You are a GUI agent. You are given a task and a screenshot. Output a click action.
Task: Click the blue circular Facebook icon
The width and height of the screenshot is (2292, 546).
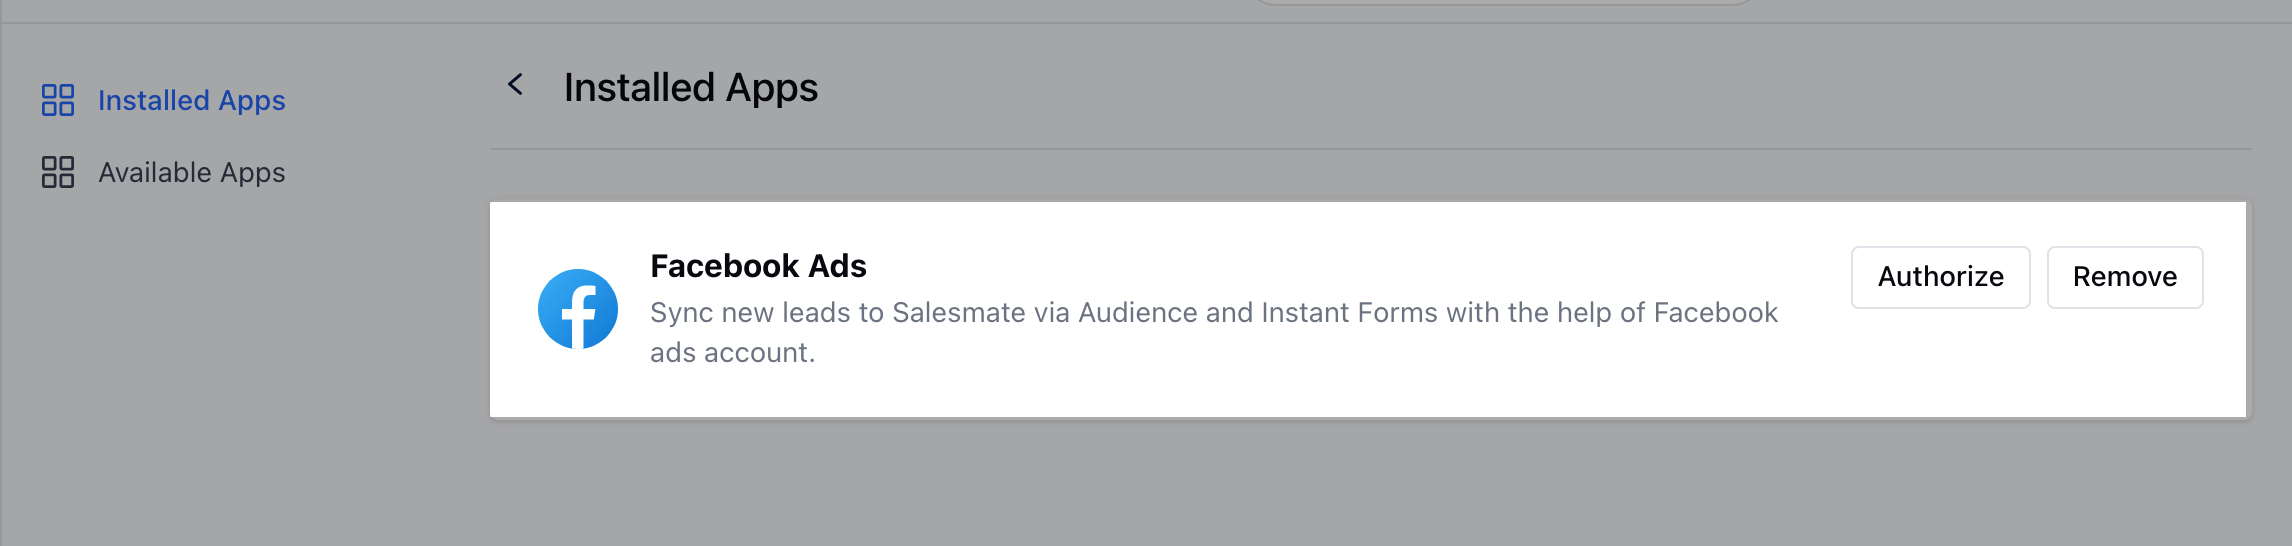tap(578, 309)
